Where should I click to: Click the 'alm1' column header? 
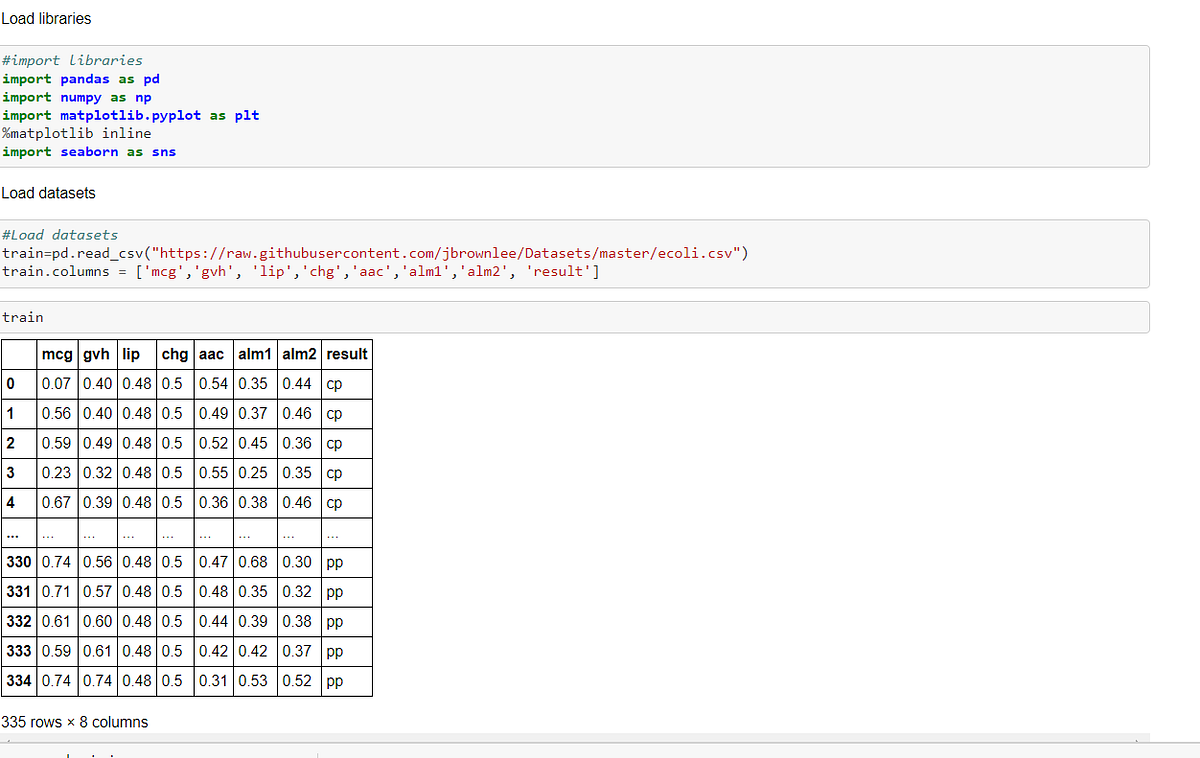click(x=254, y=353)
